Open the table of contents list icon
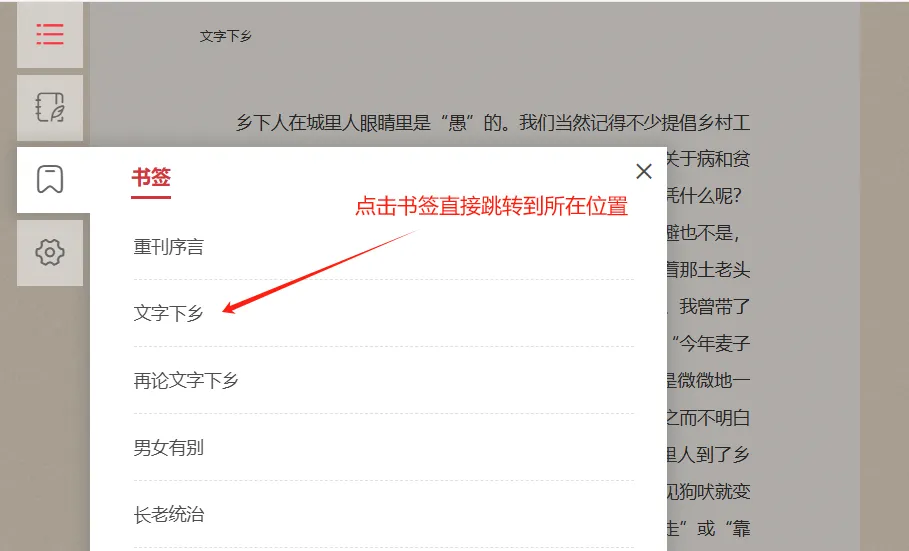 [x=50, y=34]
